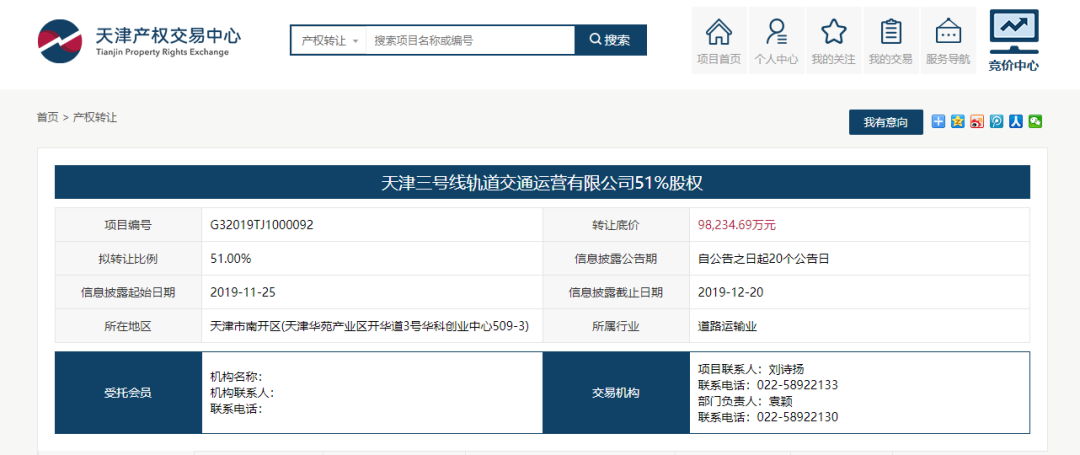Share to QQ Zone via yellow star icon
Image resolution: width=1080 pixels, height=455 pixels.
(x=957, y=121)
